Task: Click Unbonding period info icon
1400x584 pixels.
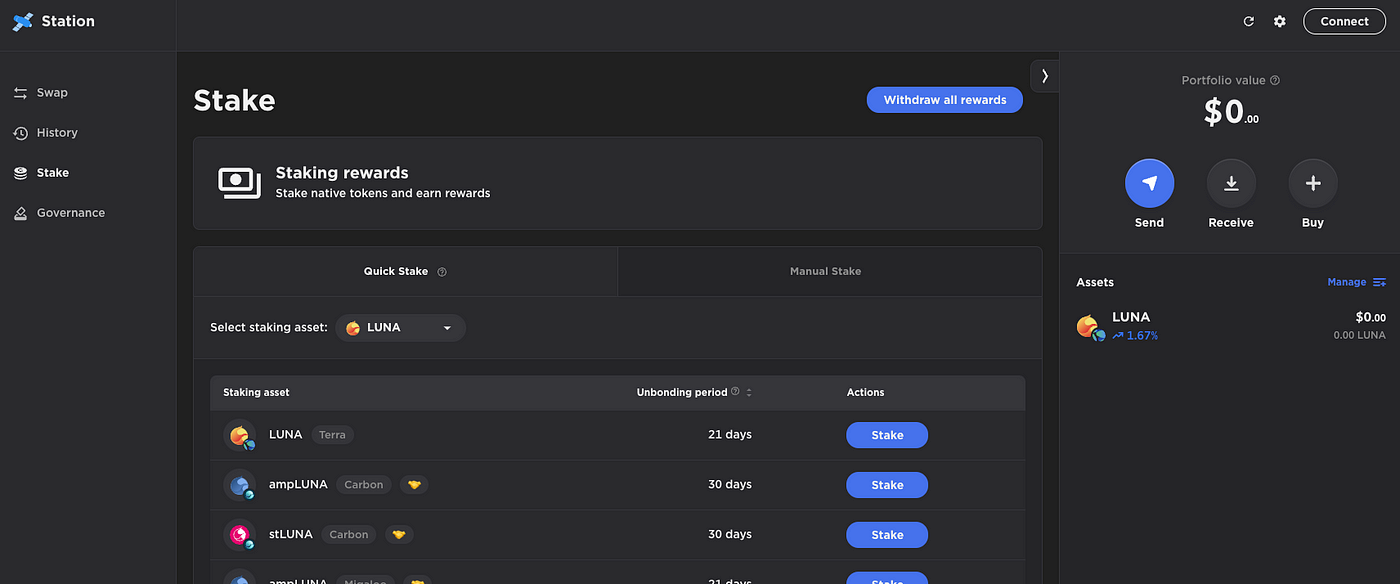Action: click(735, 392)
